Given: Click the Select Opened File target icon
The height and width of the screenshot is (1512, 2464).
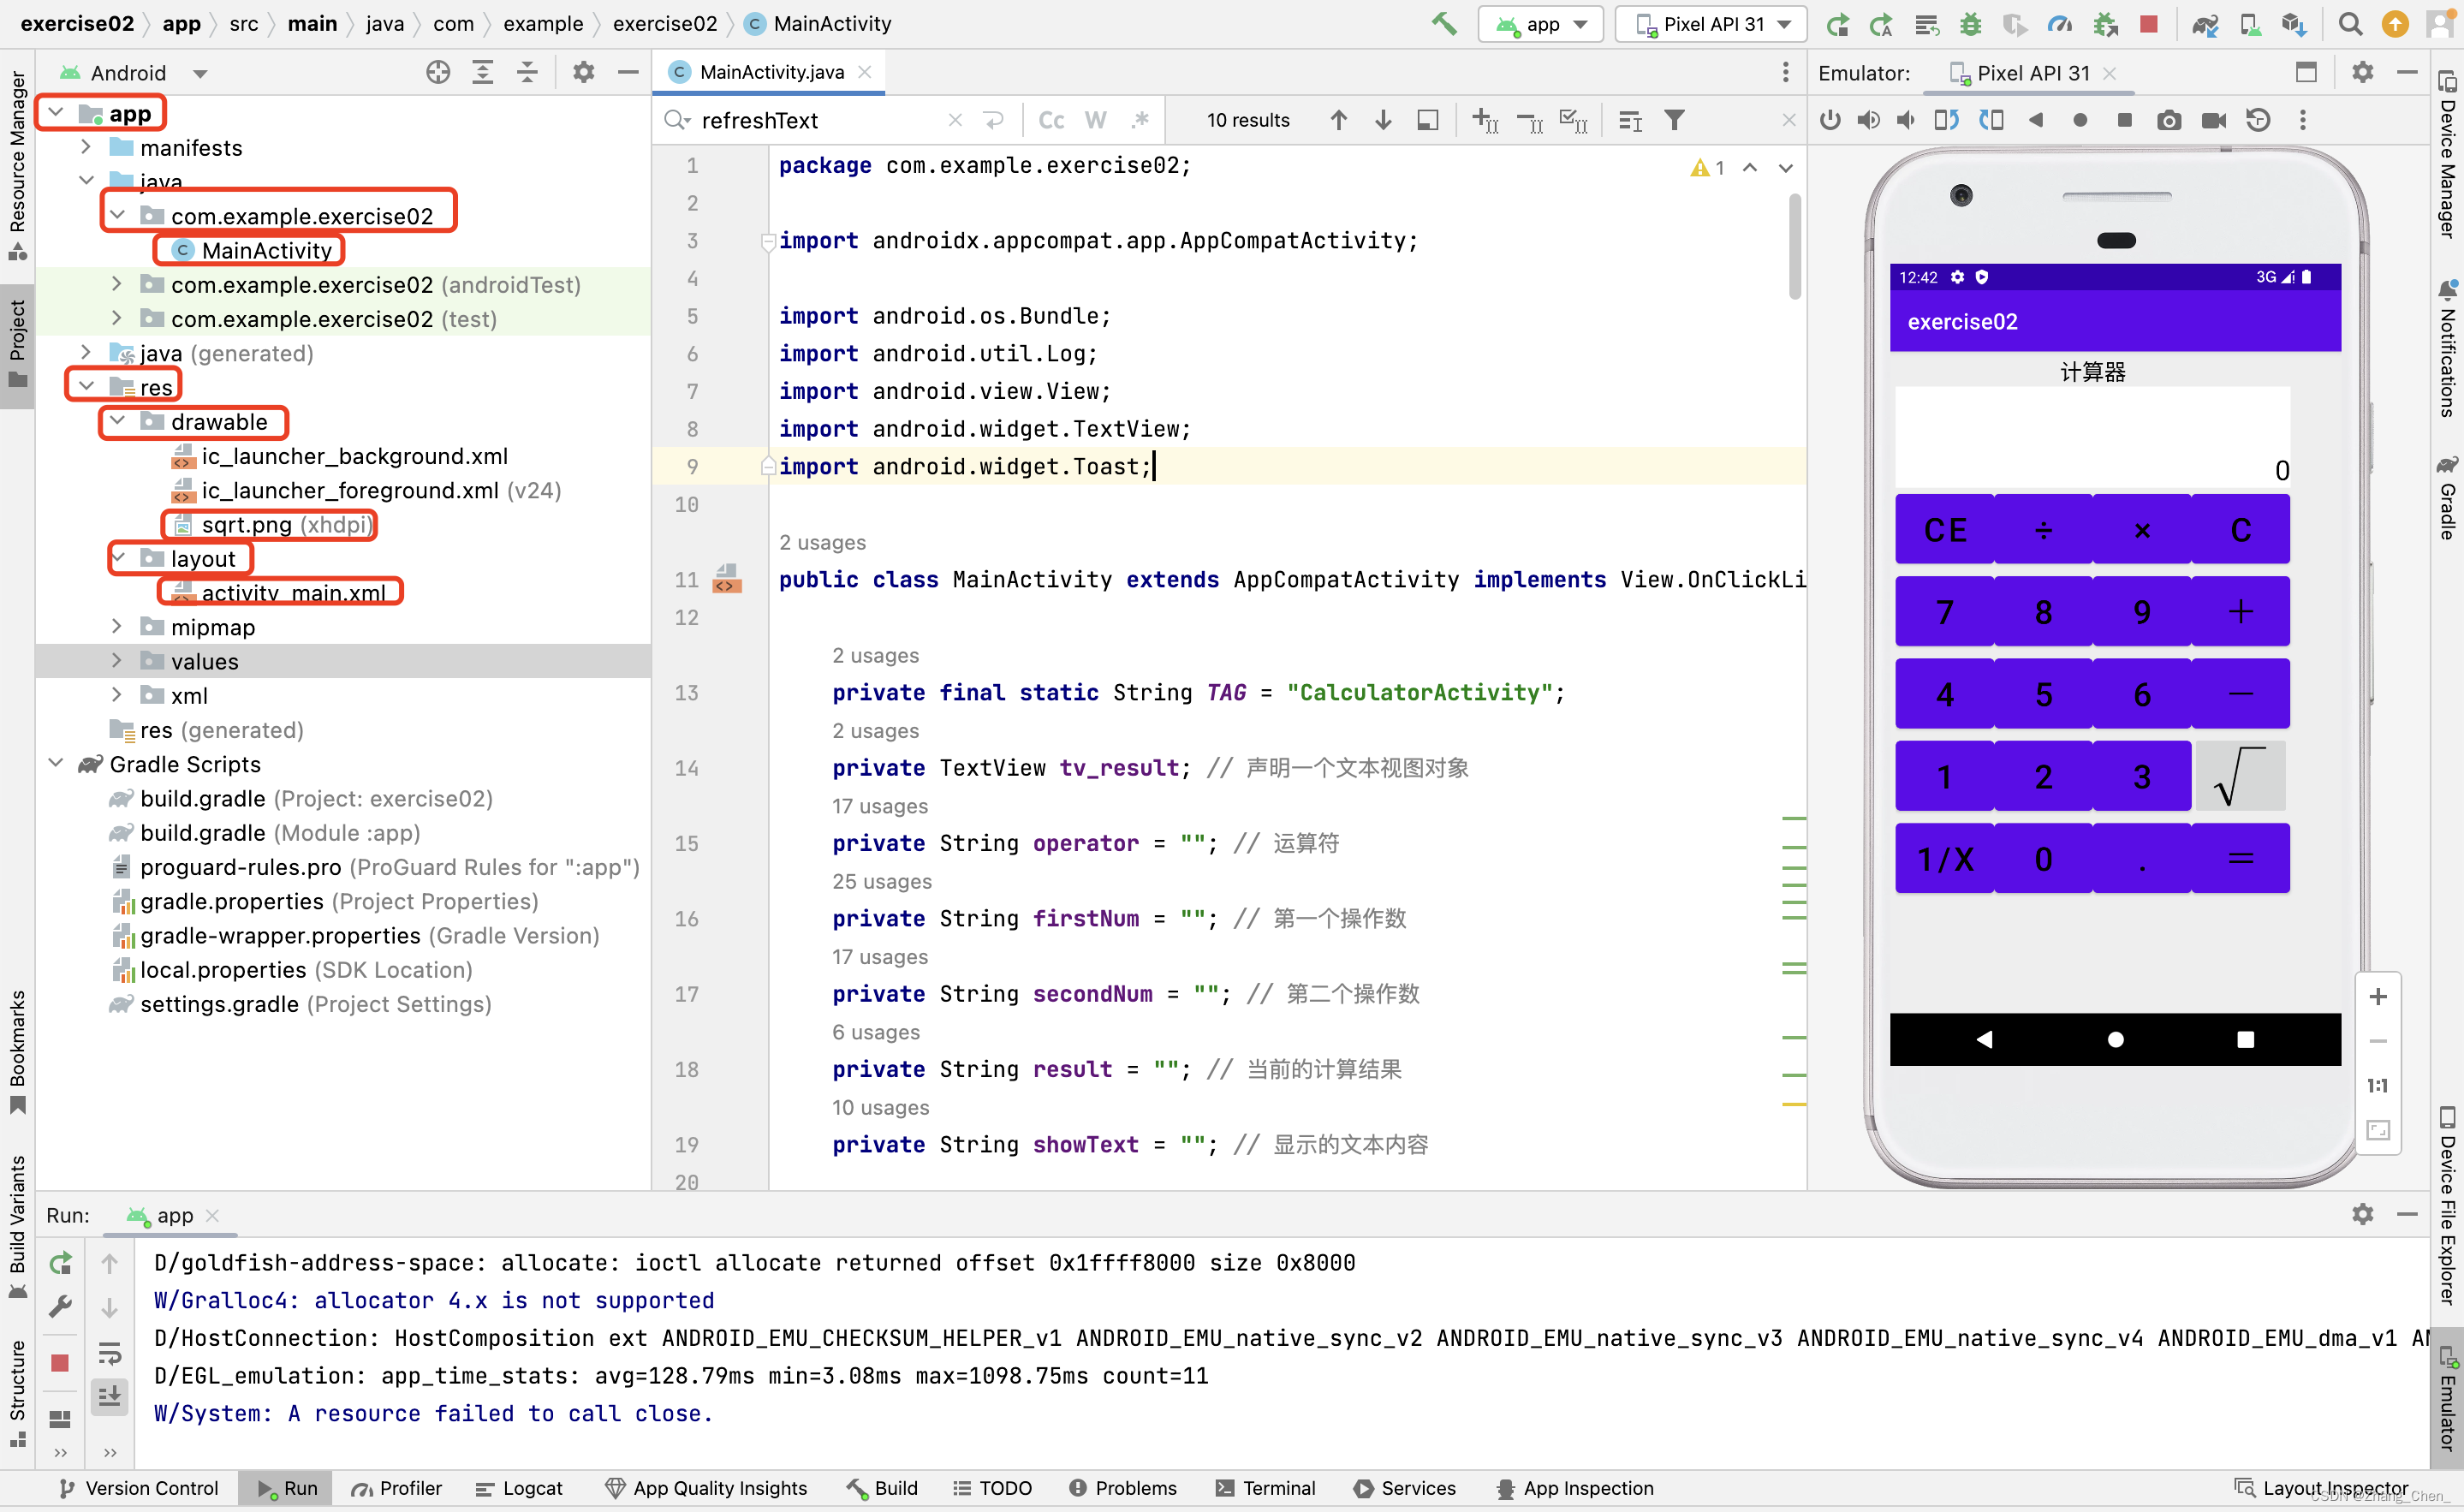Looking at the screenshot, I should [438, 72].
